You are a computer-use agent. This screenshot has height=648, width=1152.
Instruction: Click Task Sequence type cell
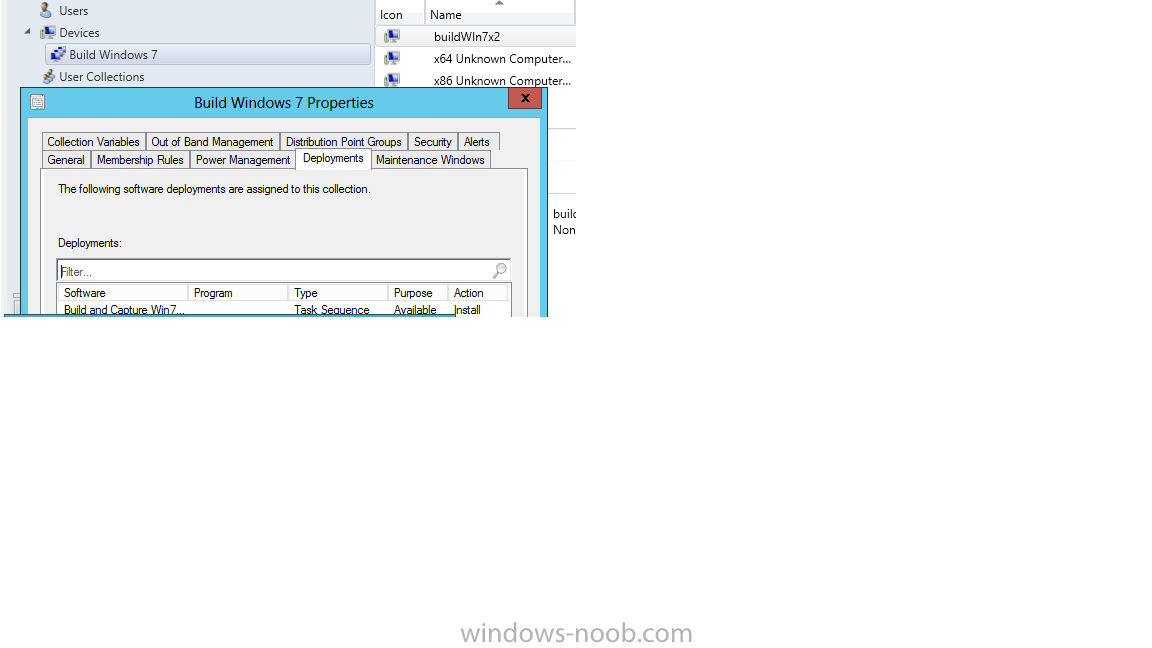[332, 309]
